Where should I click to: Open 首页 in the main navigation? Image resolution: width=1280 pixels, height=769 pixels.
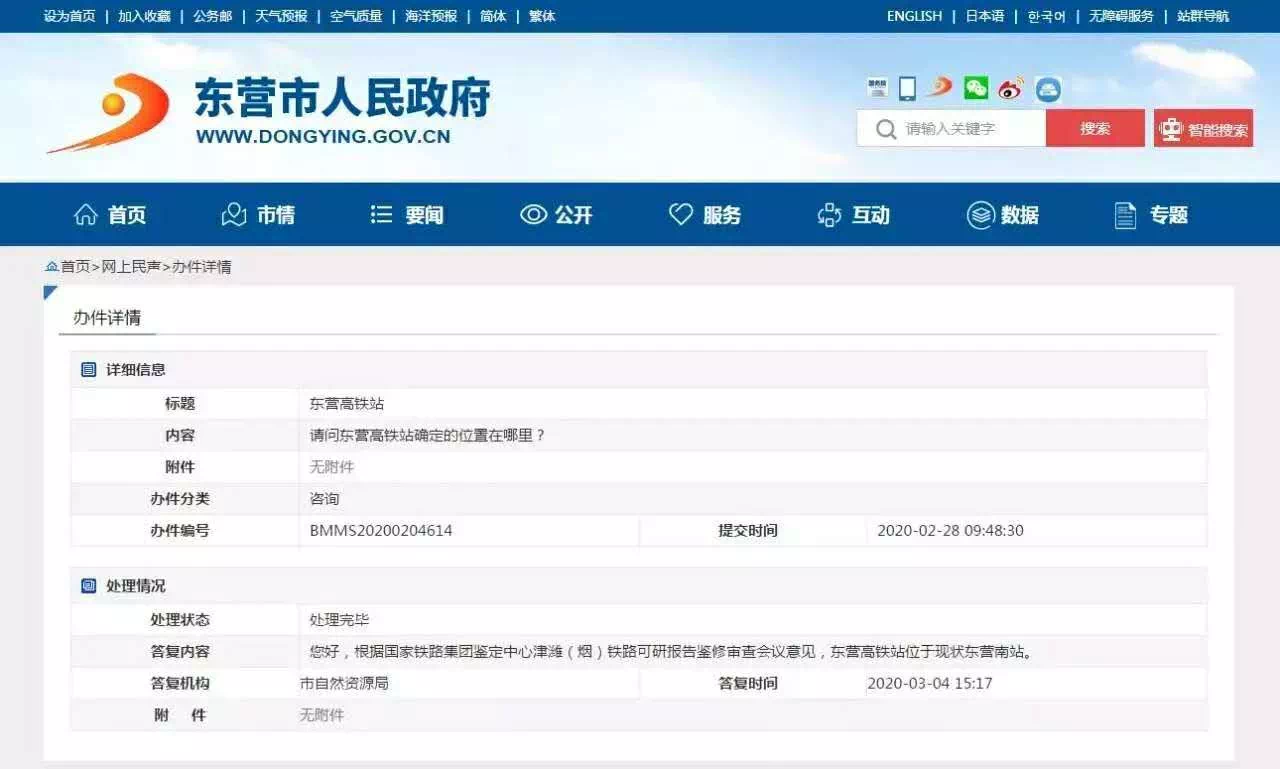click(127, 215)
